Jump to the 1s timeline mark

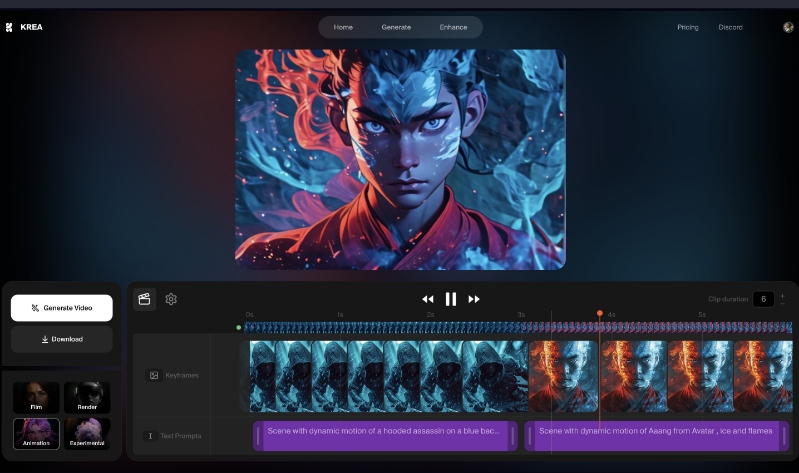click(340, 314)
